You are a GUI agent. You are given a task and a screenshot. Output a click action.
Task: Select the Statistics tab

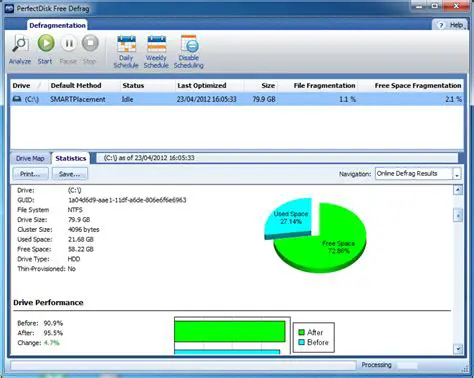tap(71, 158)
